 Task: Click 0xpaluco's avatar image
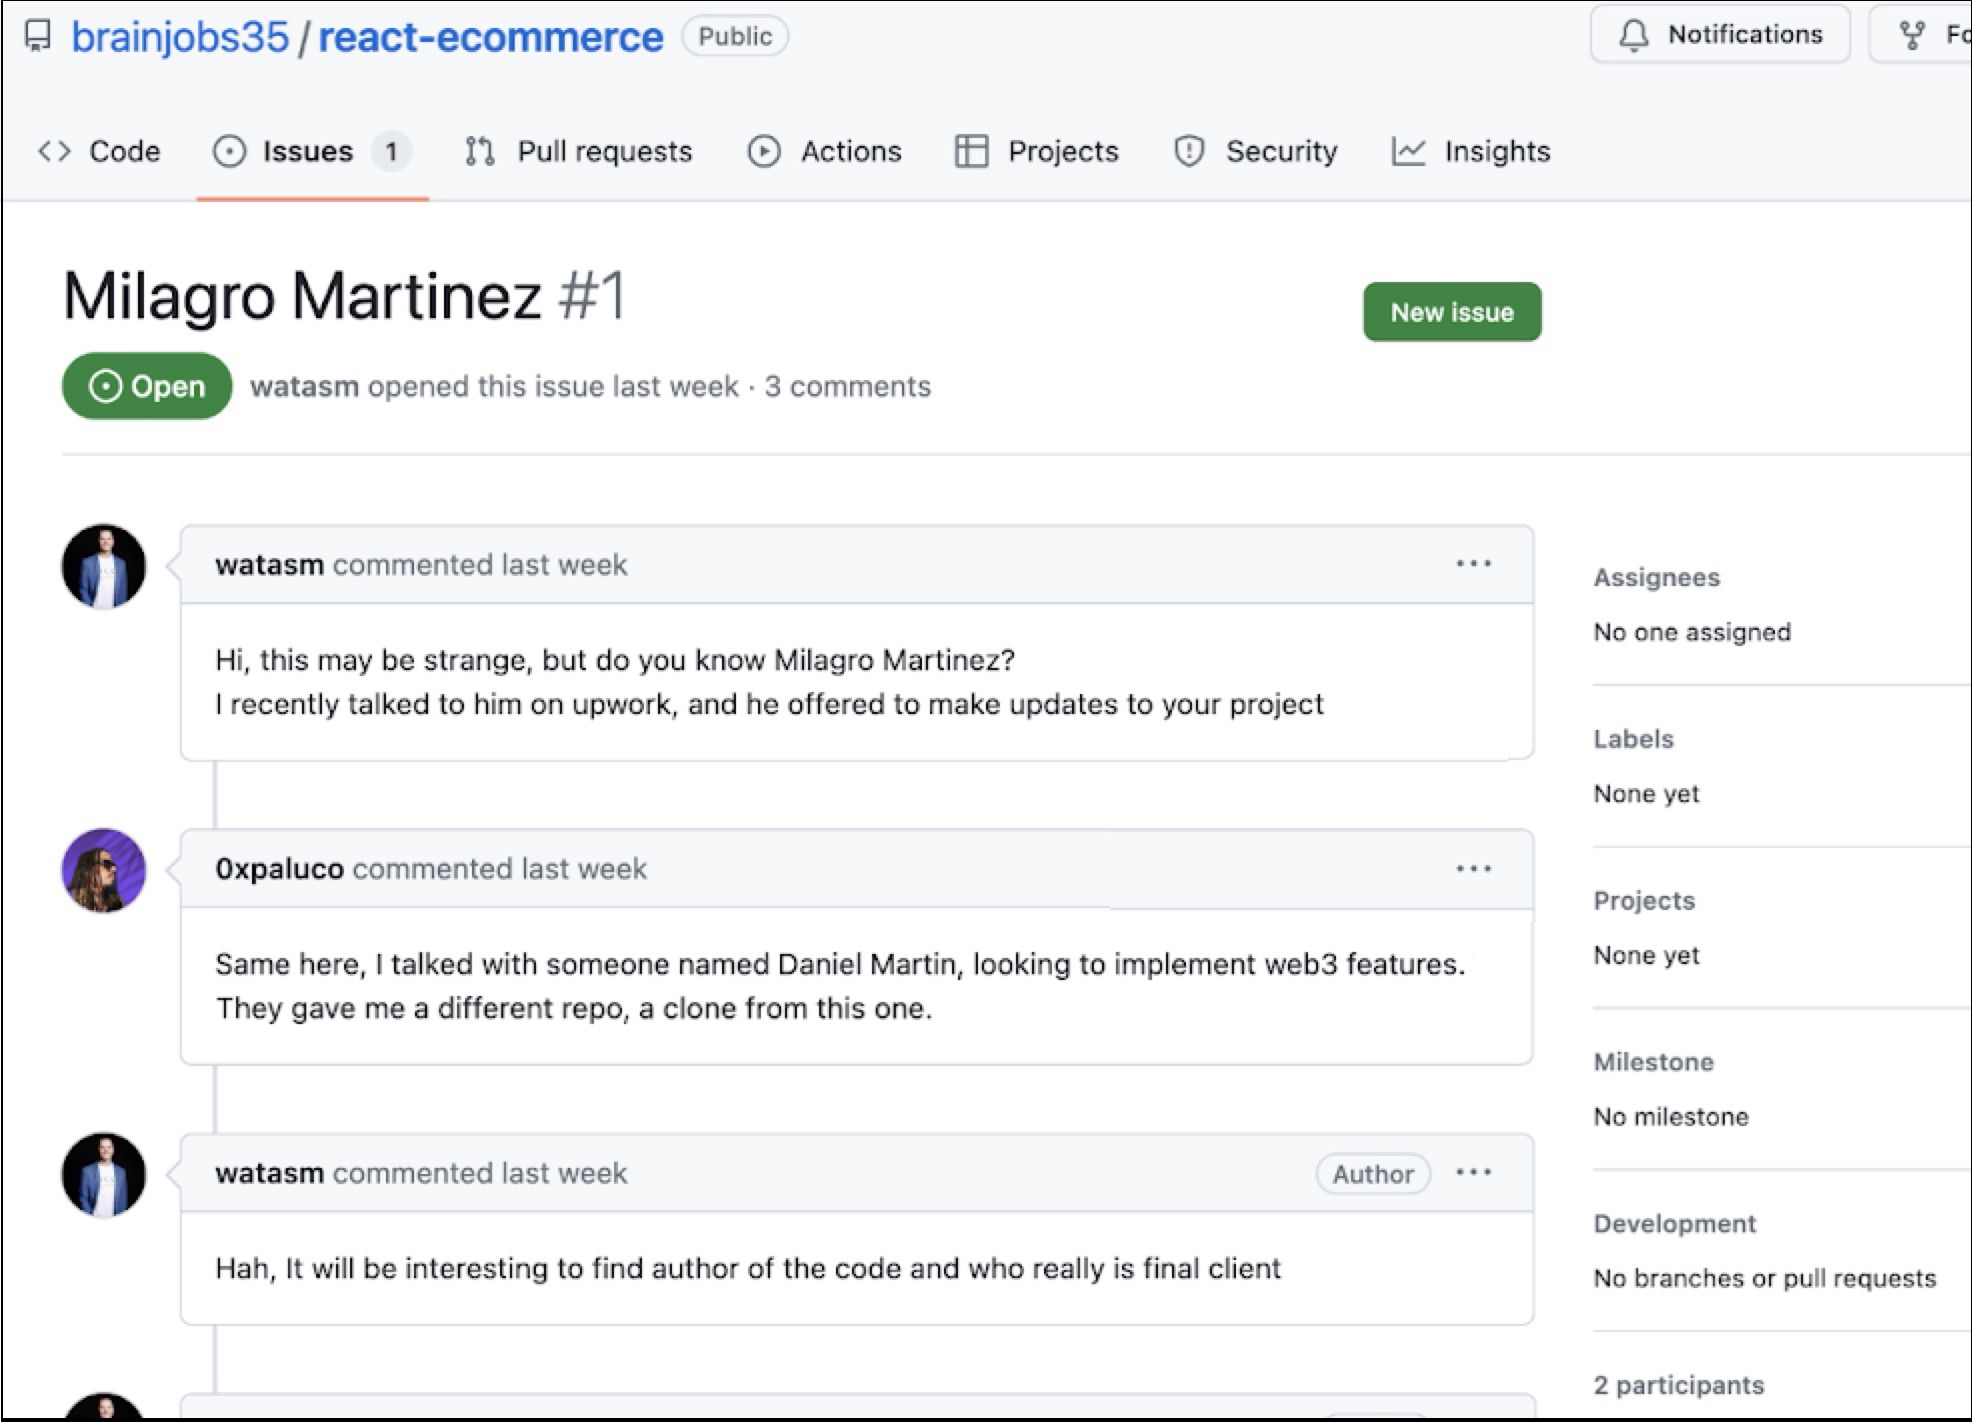104,870
